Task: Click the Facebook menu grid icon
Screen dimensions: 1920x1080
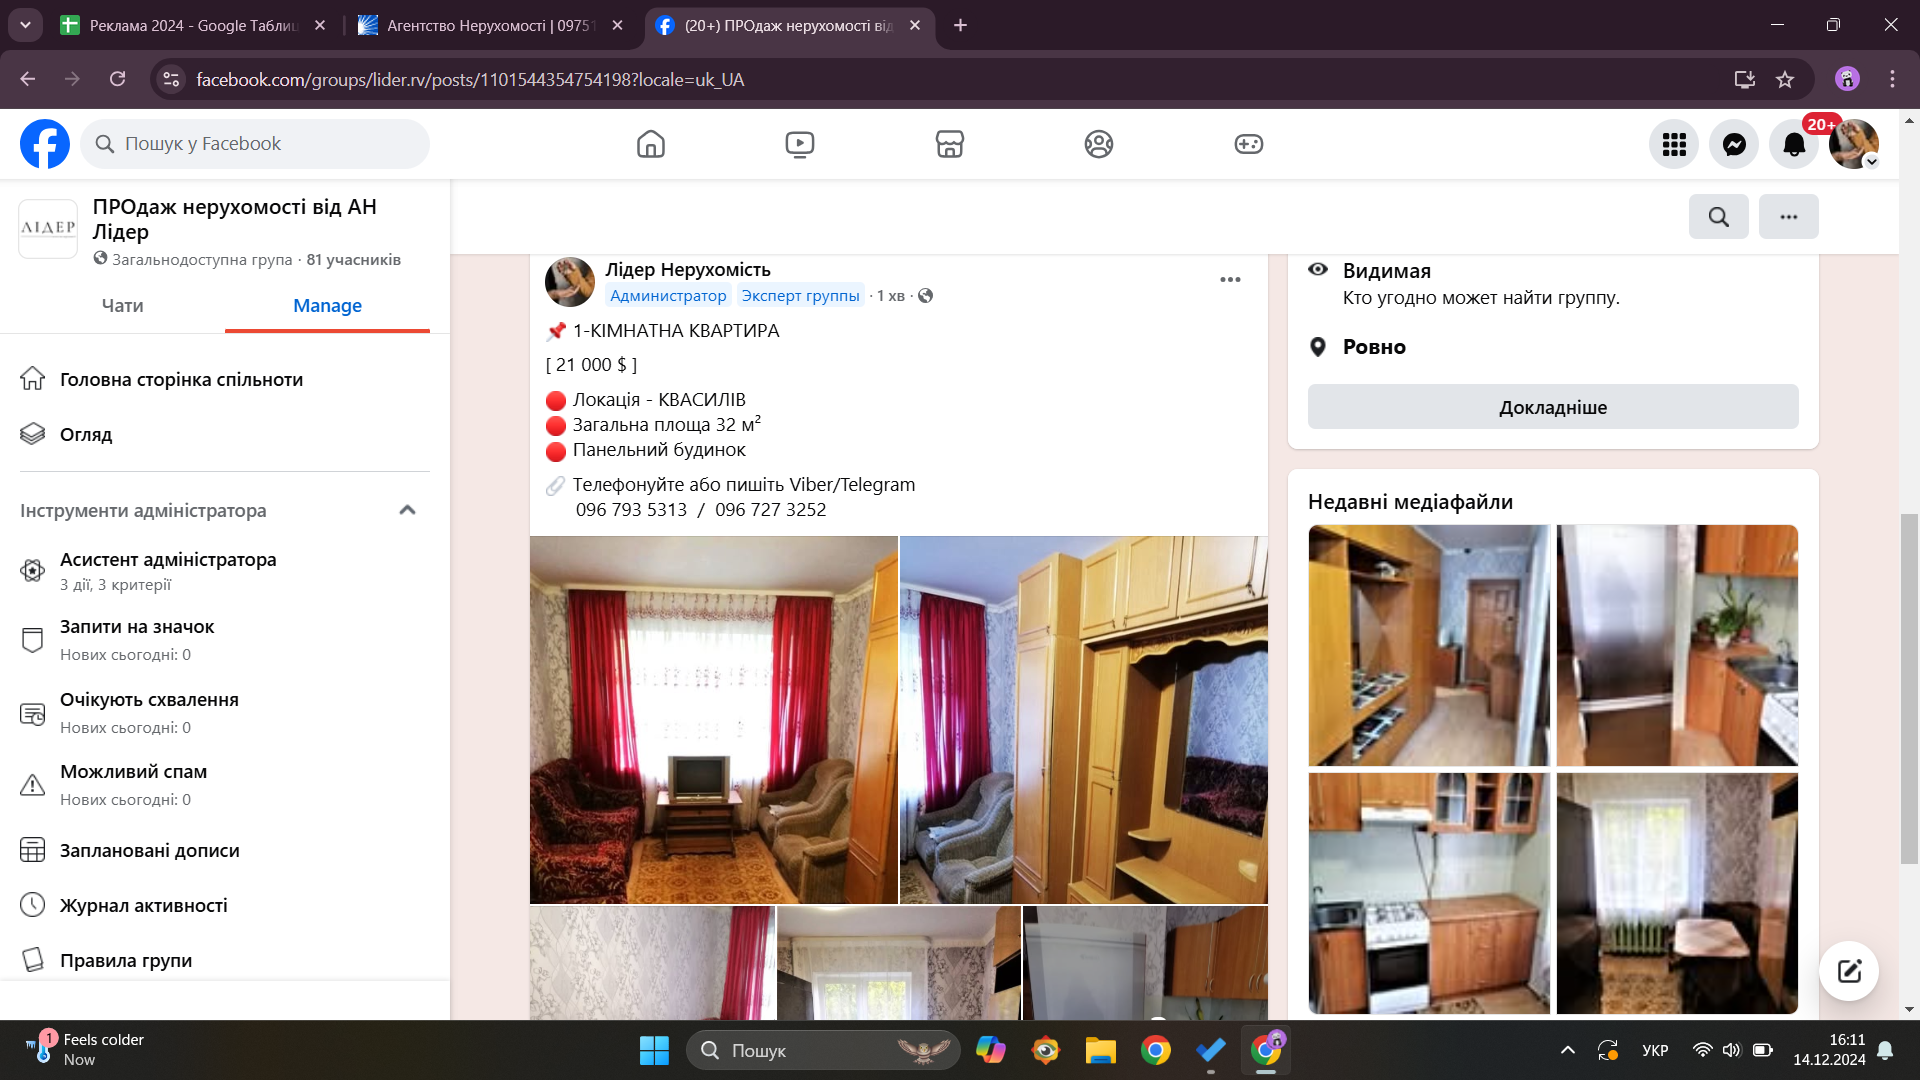Action: (1674, 144)
